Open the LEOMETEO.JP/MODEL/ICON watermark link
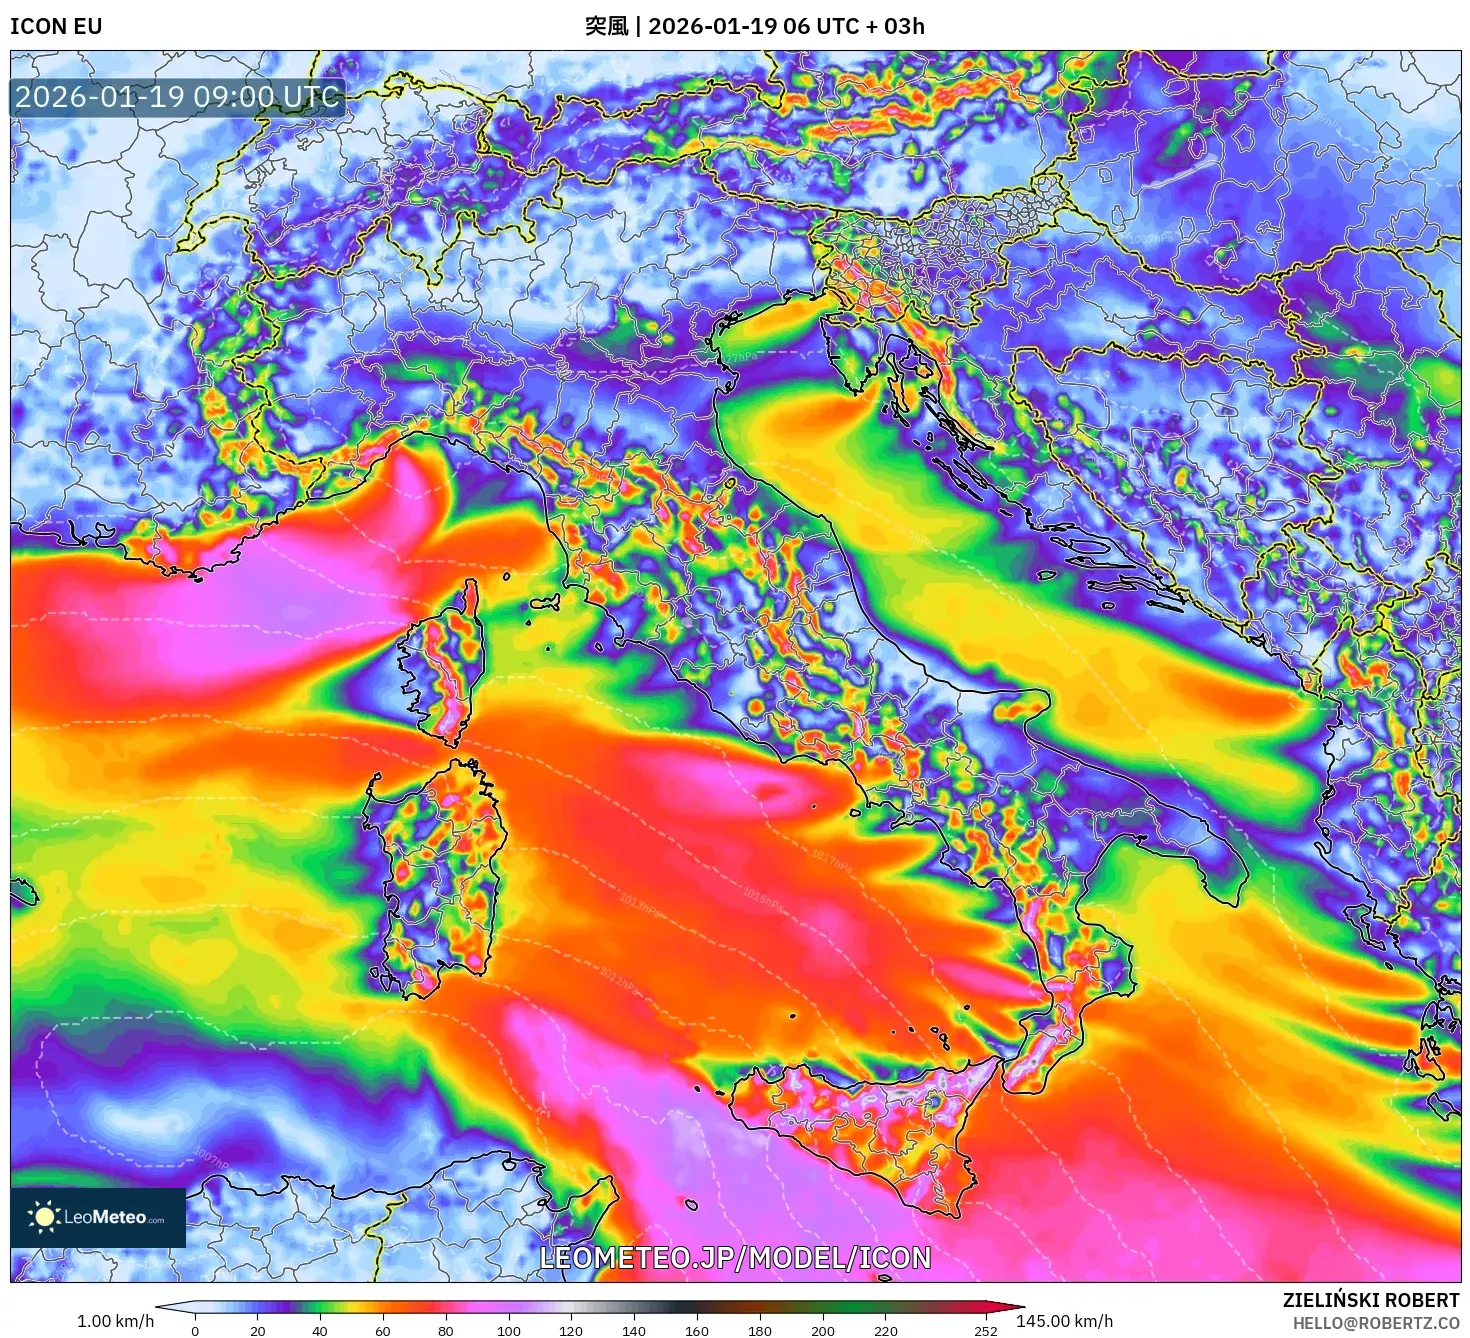This screenshot has height=1338, width=1470. click(735, 1258)
